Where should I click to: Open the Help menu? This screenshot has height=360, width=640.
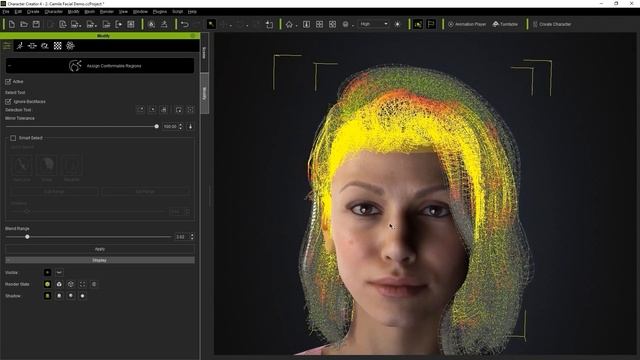[x=192, y=12]
